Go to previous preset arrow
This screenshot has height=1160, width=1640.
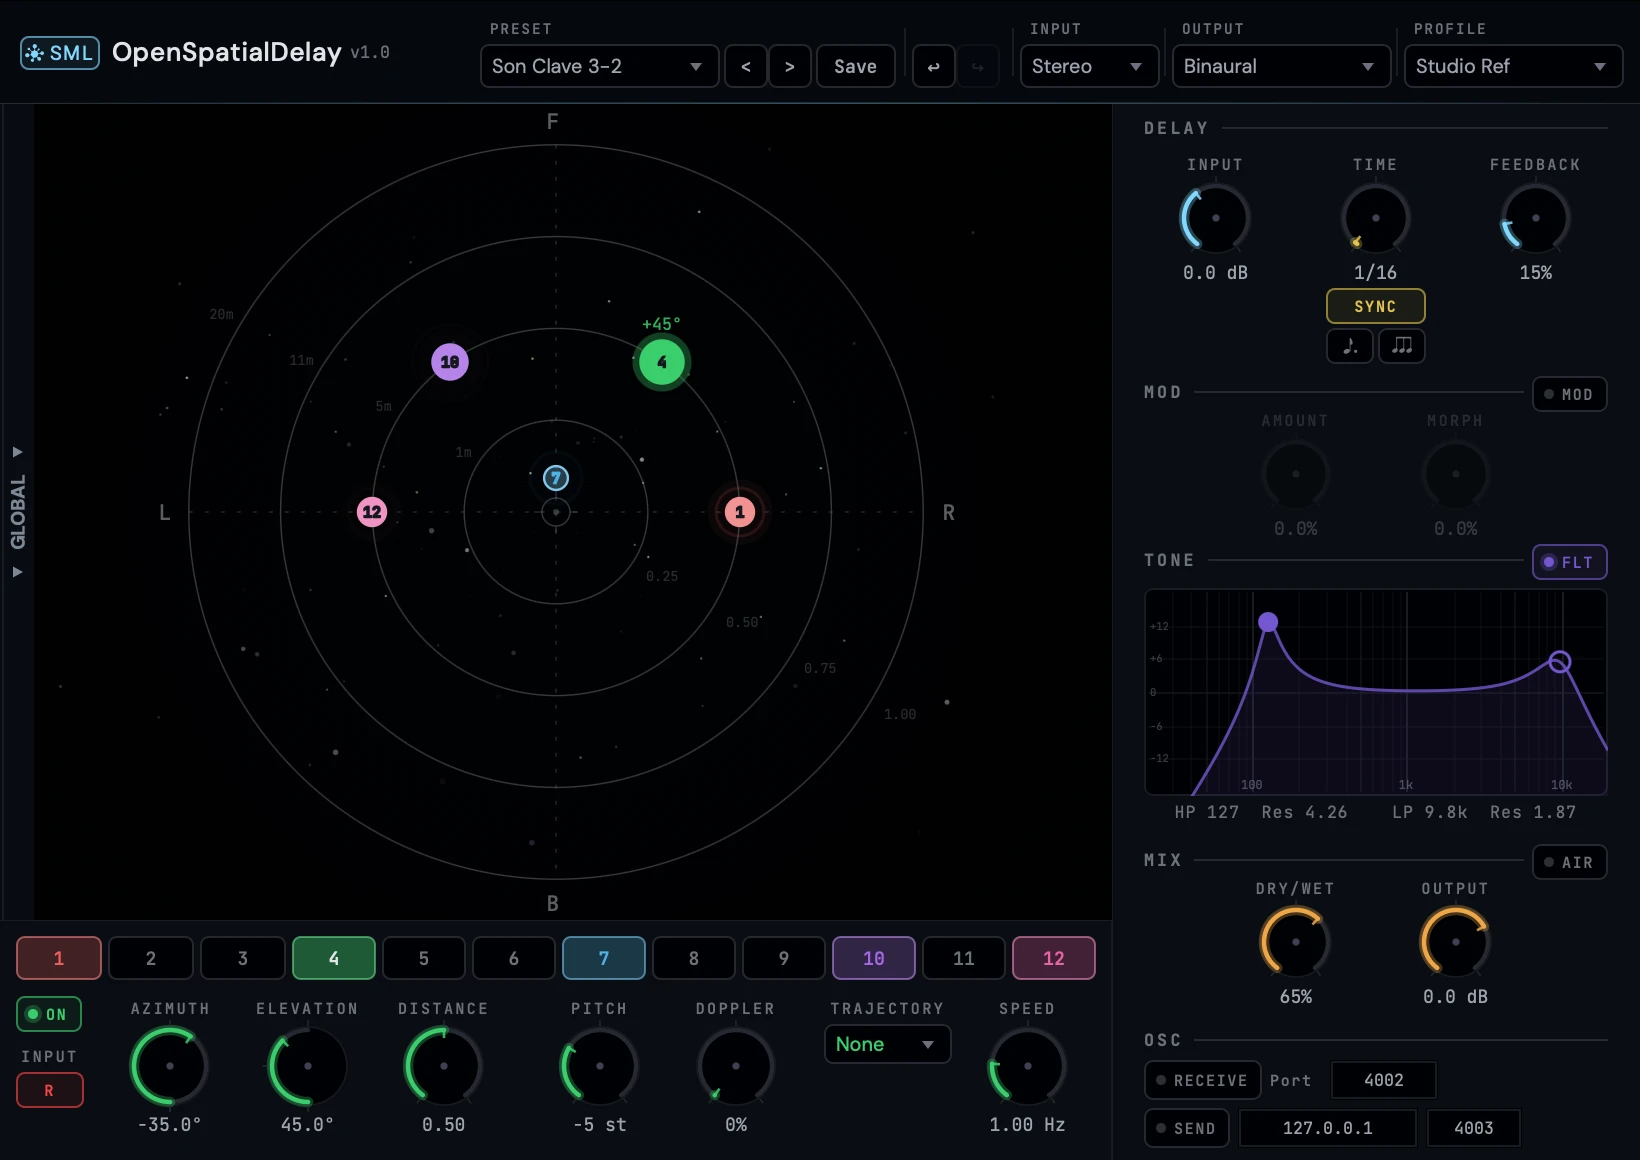tap(746, 67)
